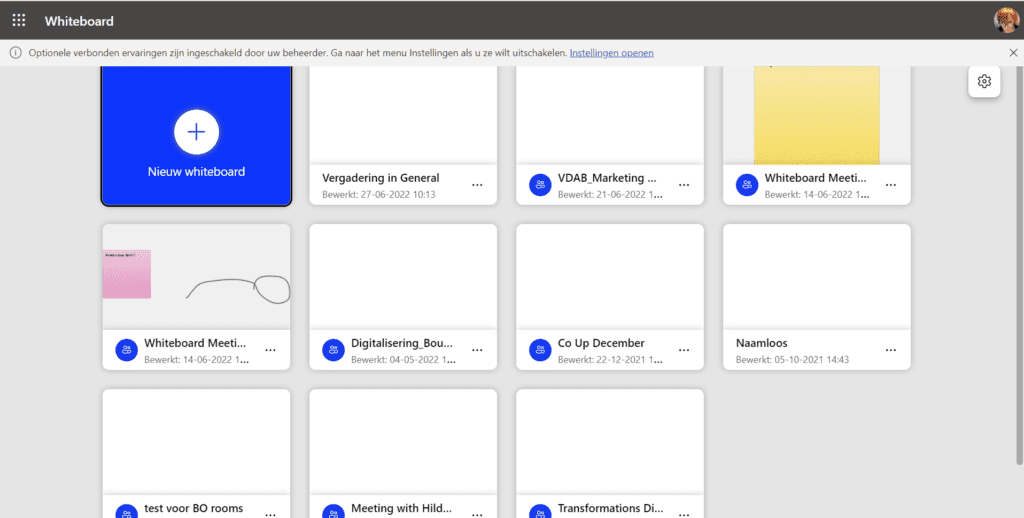Click the Digitalisering_Bou title text
The width and height of the screenshot is (1024, 518).
click(402, 343)
